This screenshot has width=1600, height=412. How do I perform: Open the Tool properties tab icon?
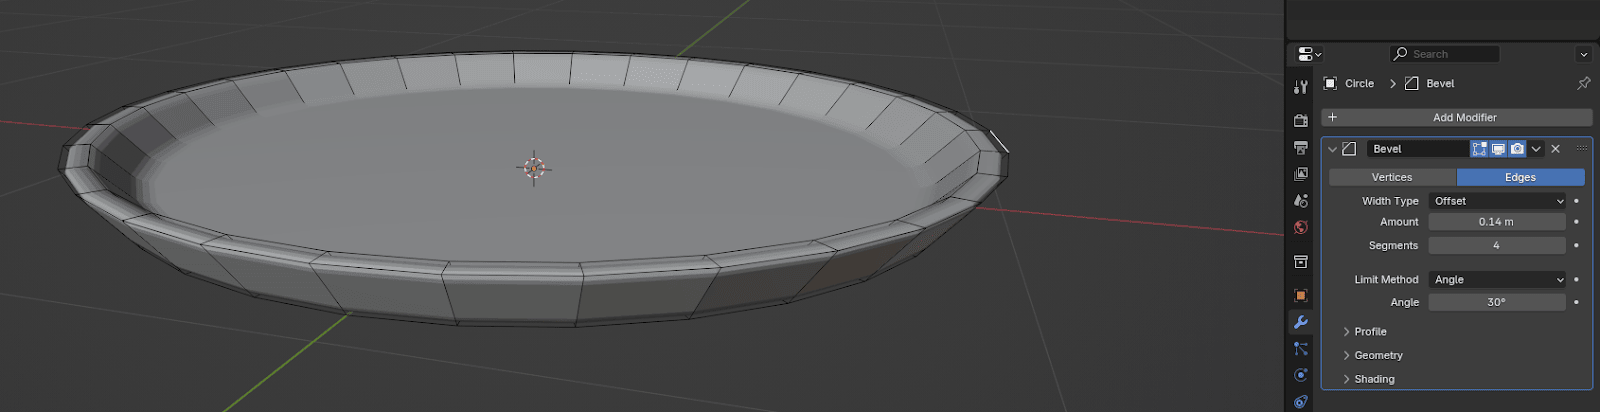pos(1300,87)
